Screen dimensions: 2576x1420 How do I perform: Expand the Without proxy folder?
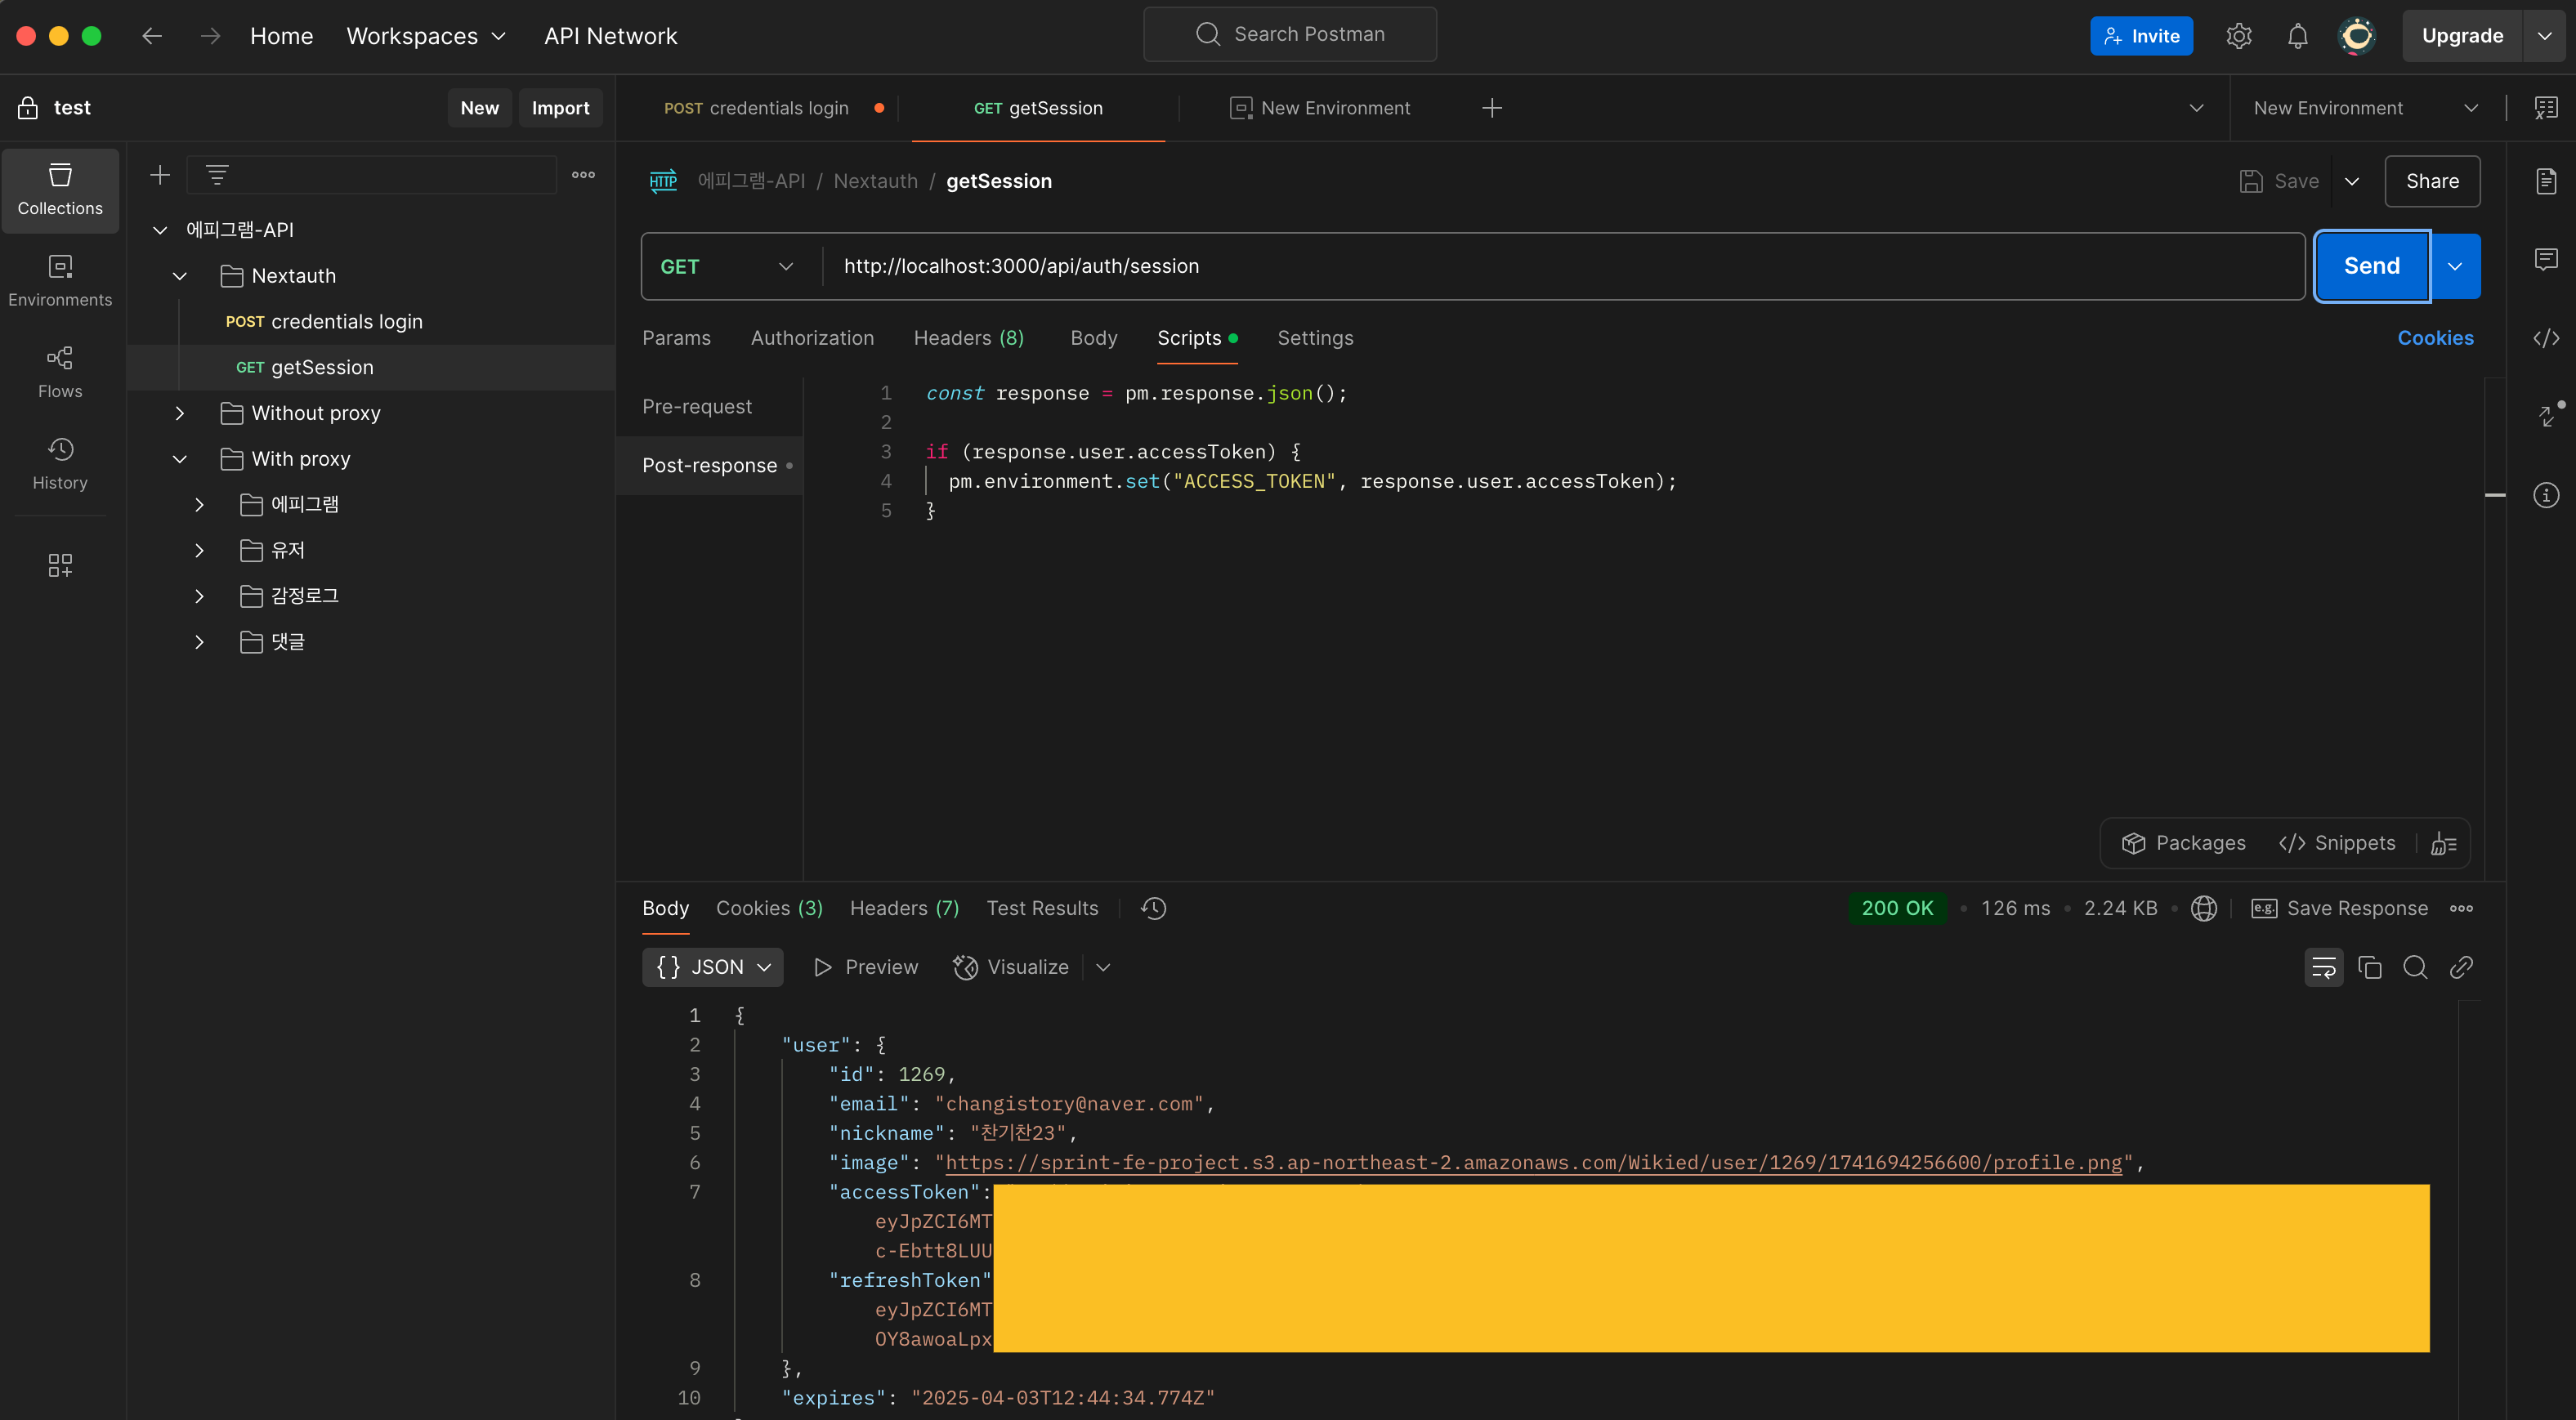(180, 413)
